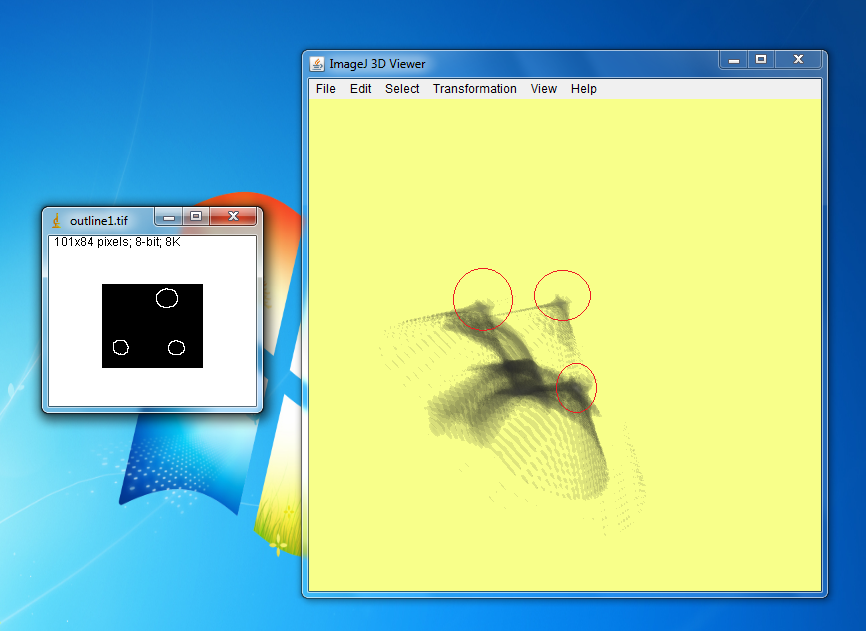Click the ImageJ 3D Viewer window icon
Image resolution: width=866 pixels, height=631 pixels.
pyautogui.click(x=317, y=64)
